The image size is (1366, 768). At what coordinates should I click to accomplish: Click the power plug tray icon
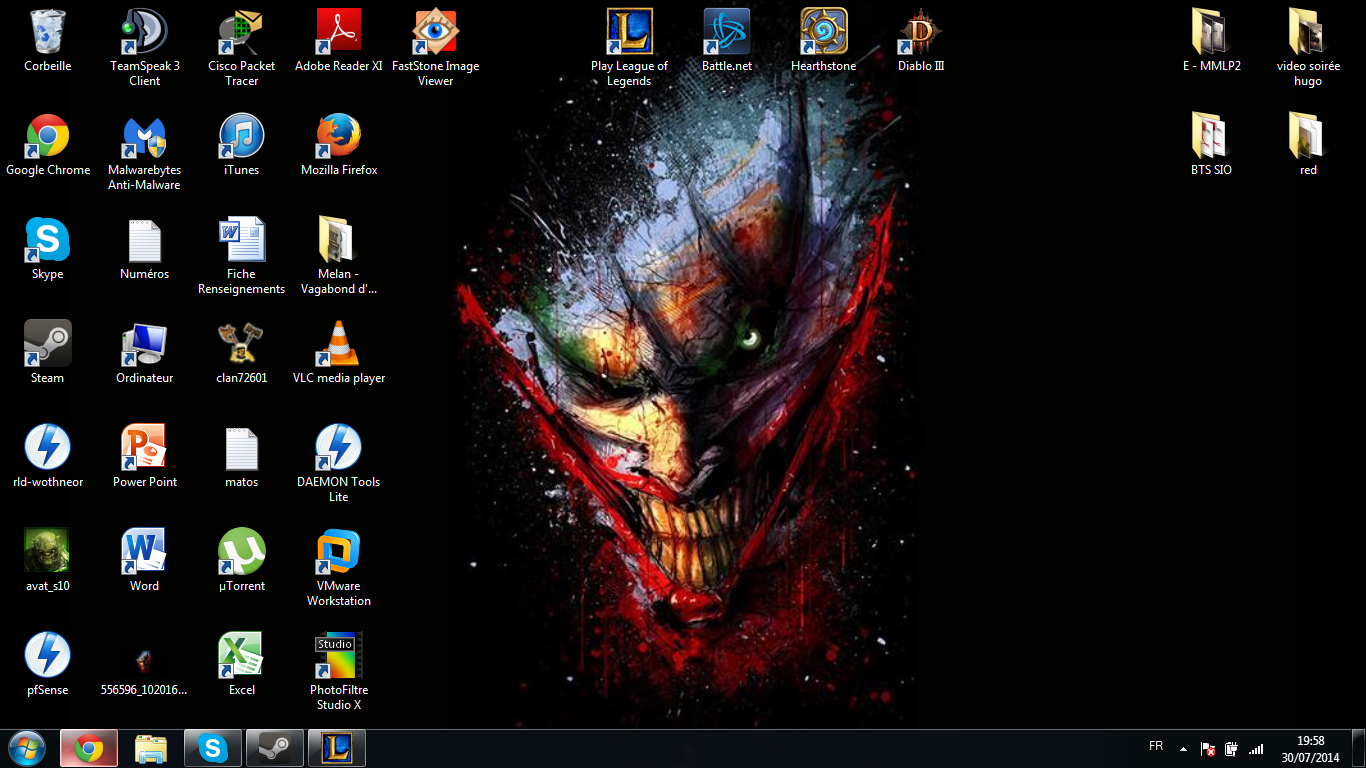(1232, 748)
